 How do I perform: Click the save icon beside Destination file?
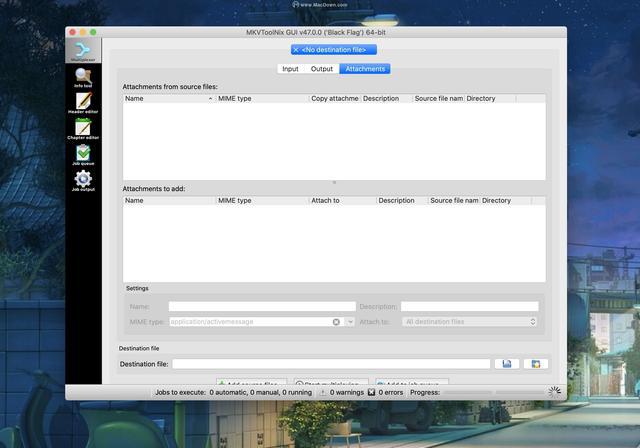(507, 364)
